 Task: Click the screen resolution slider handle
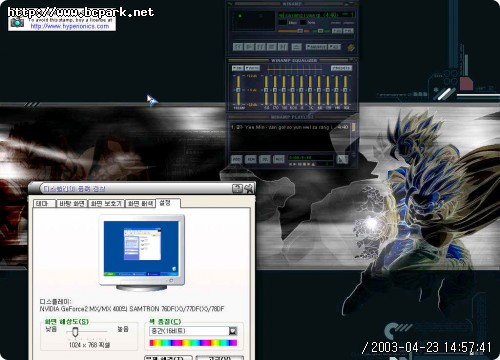75,332
